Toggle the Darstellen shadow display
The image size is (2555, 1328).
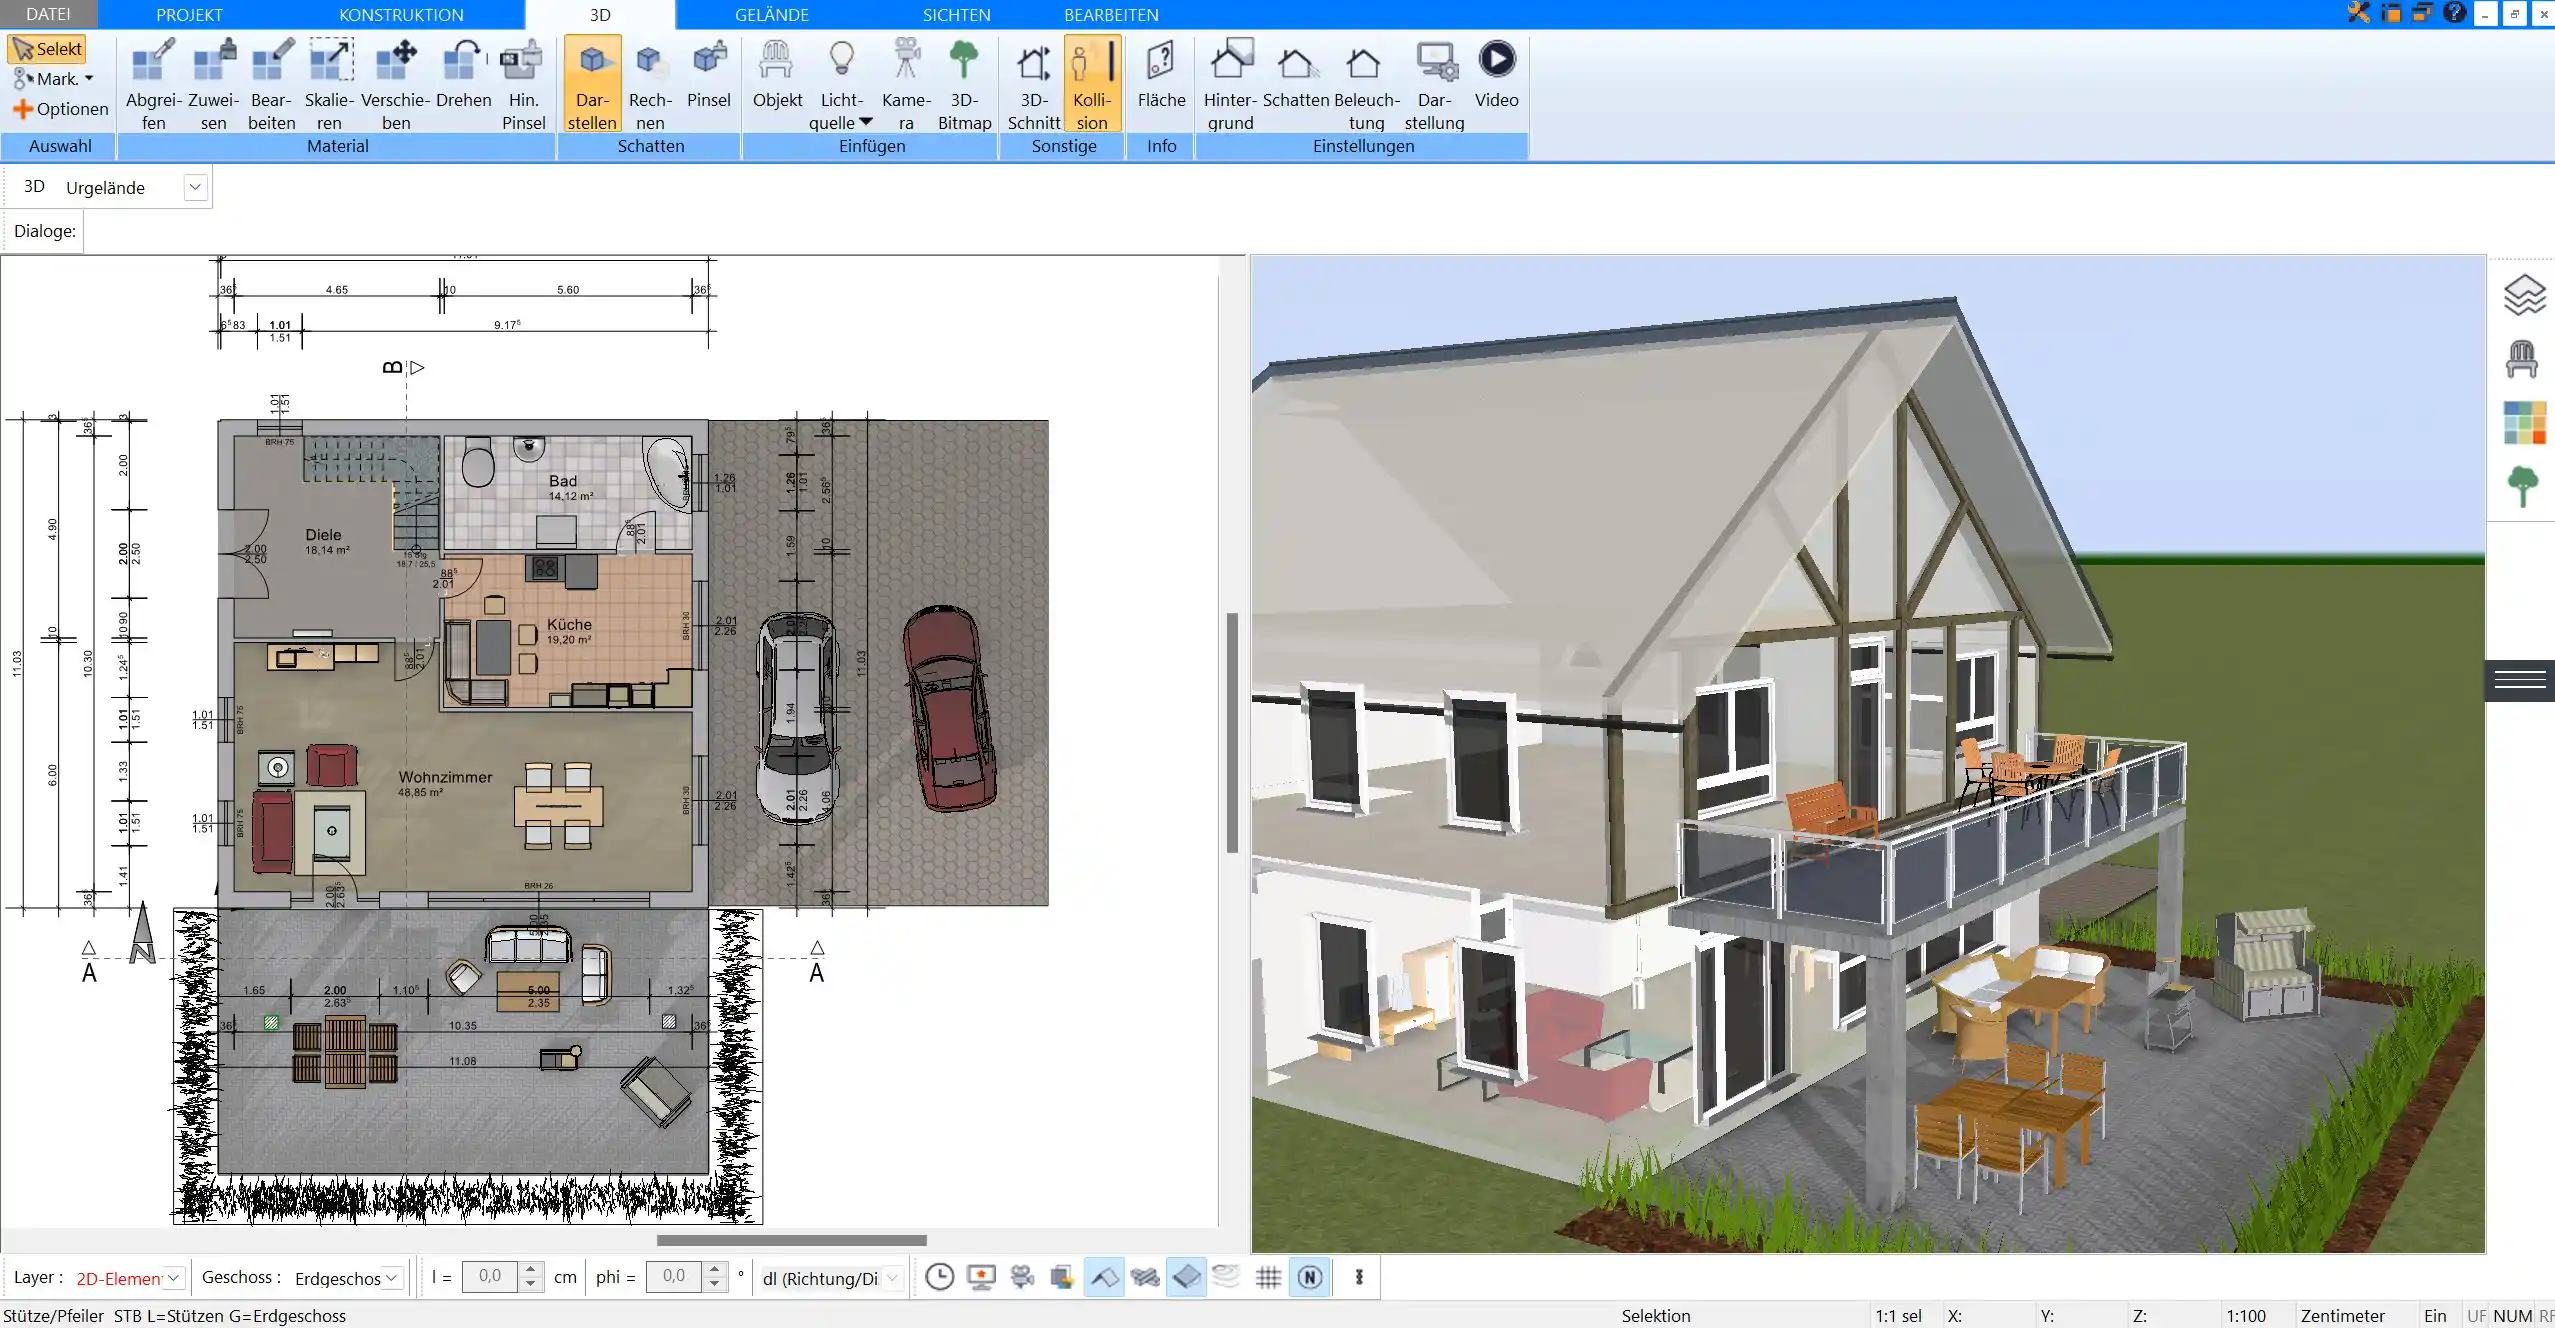pos(592,84)
